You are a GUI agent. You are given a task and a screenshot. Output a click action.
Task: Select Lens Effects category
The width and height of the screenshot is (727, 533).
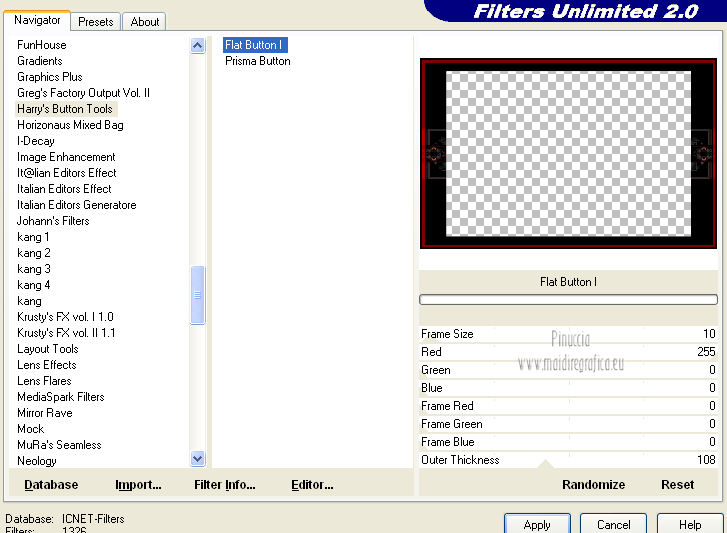point(47,365)
